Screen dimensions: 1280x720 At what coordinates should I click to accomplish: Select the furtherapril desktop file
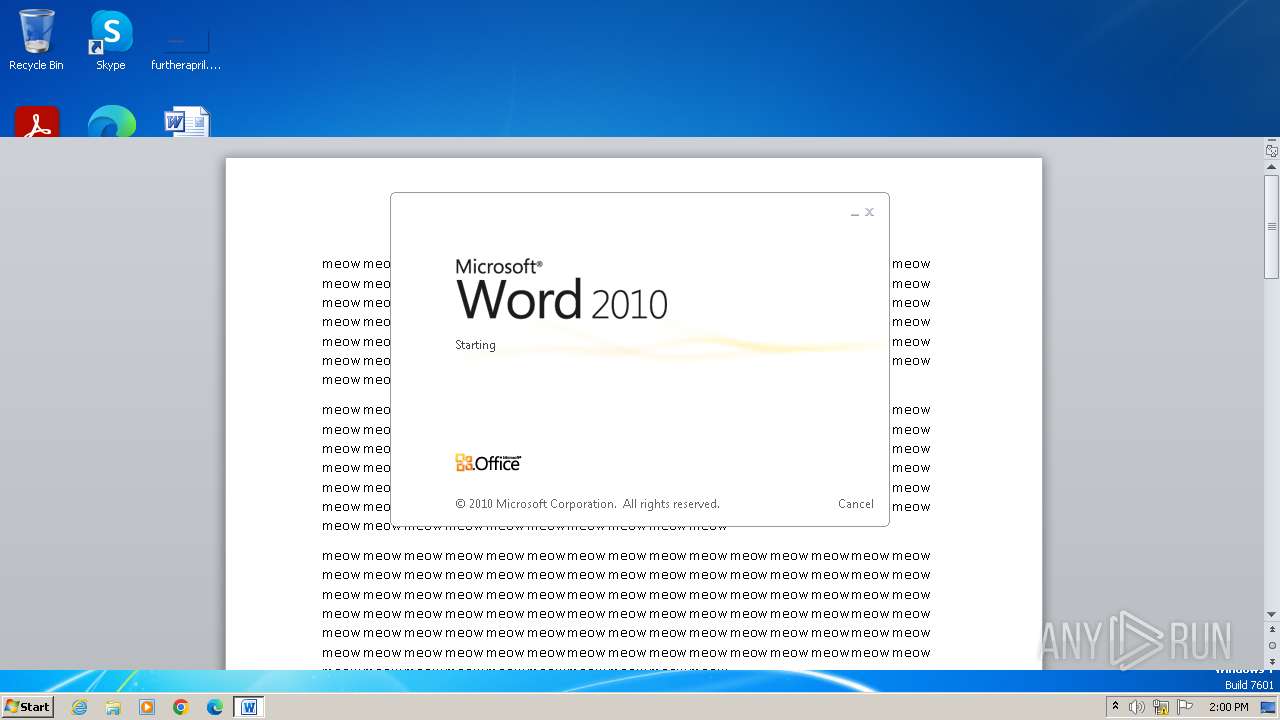pos(186,48)
